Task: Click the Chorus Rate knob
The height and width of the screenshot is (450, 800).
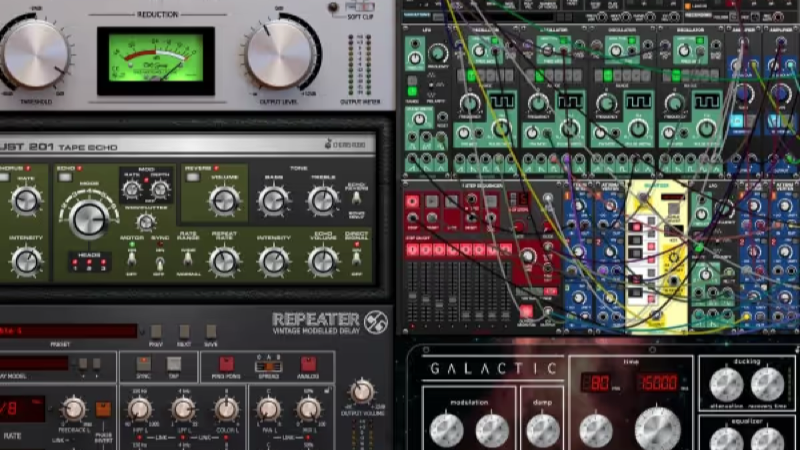Action: click(26, 202)
